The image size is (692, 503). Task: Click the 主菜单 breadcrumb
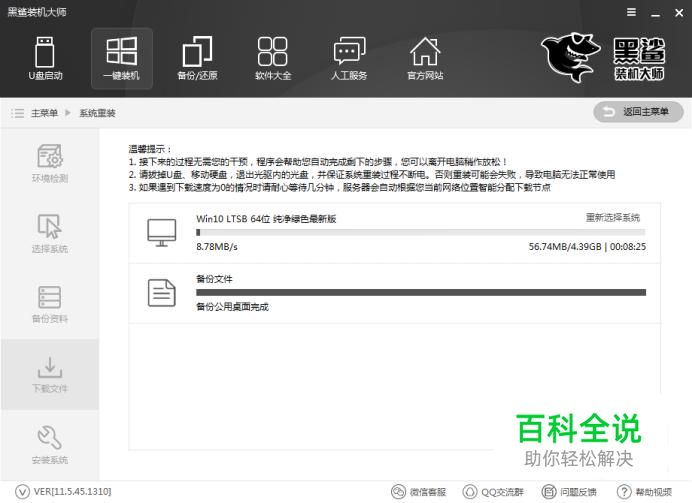point(44,113)
